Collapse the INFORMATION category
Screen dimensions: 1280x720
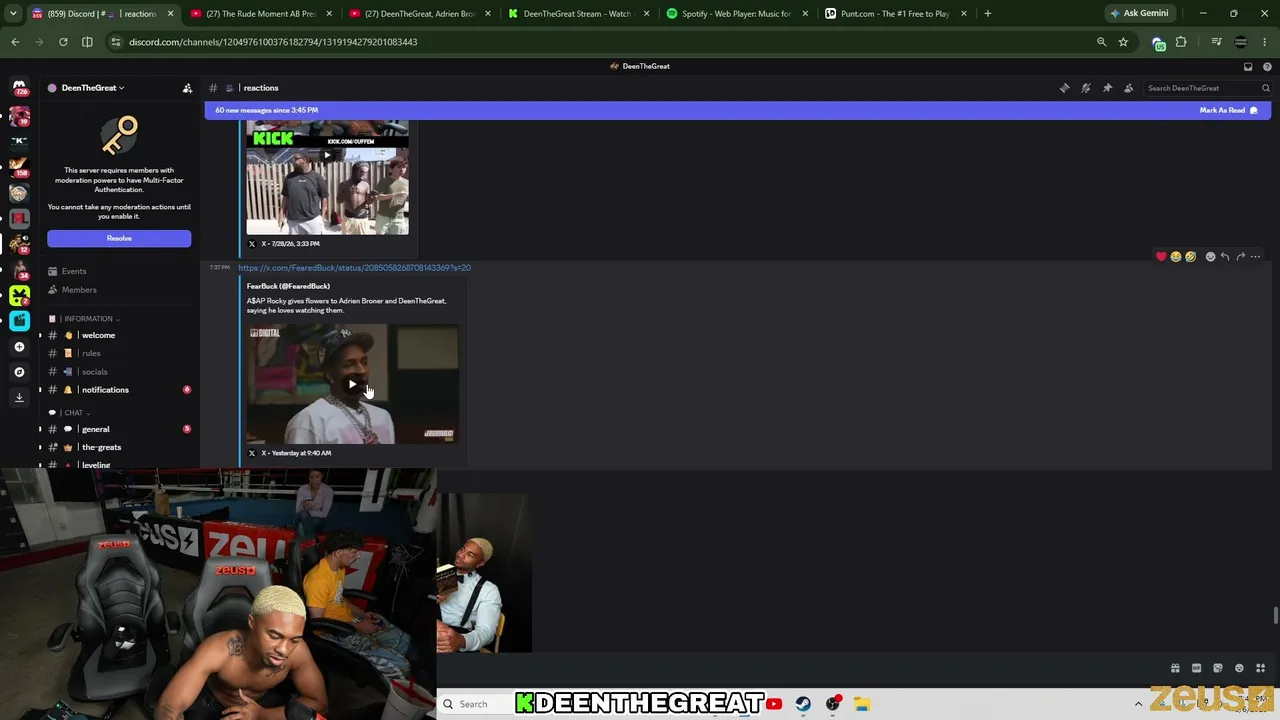pos(91,319)
